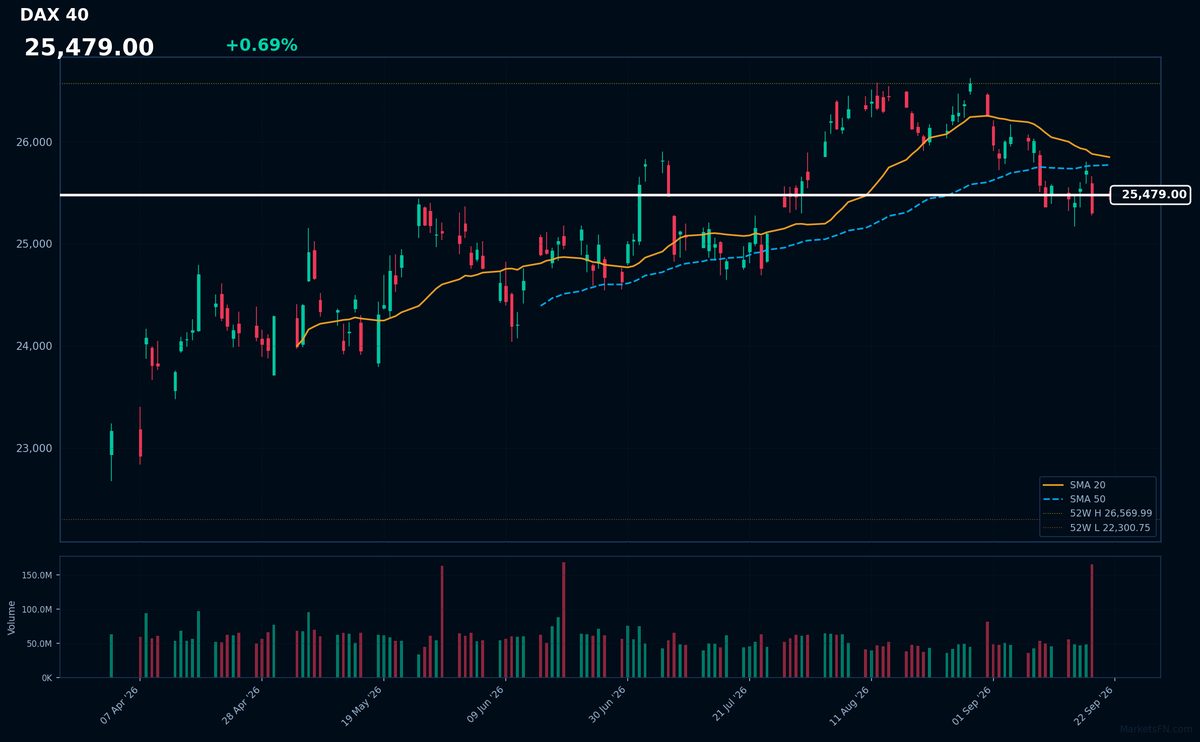Click the 07 Apr '26 date label
The height and width of the screenshot is (742, 1200).
121,705
